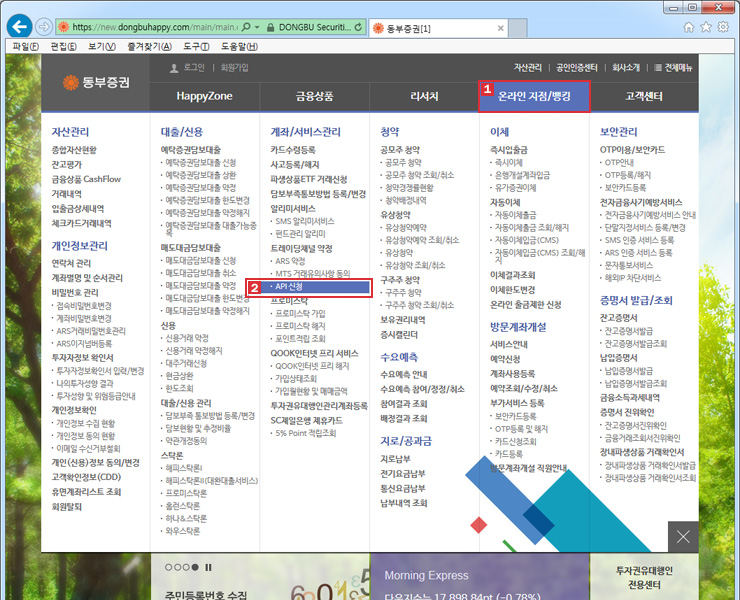
Task: Pause the banner slideshow
Action: point(208,567)
